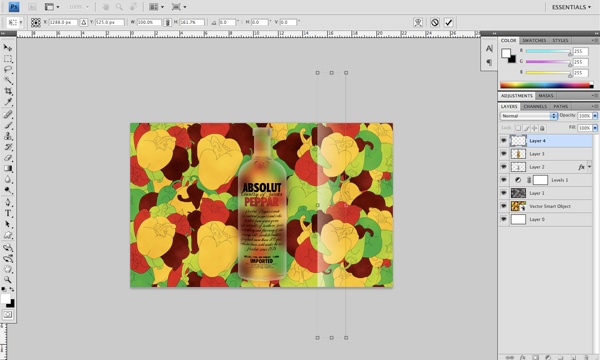Select the Move tool
The image size is (600, 360).
8,48
